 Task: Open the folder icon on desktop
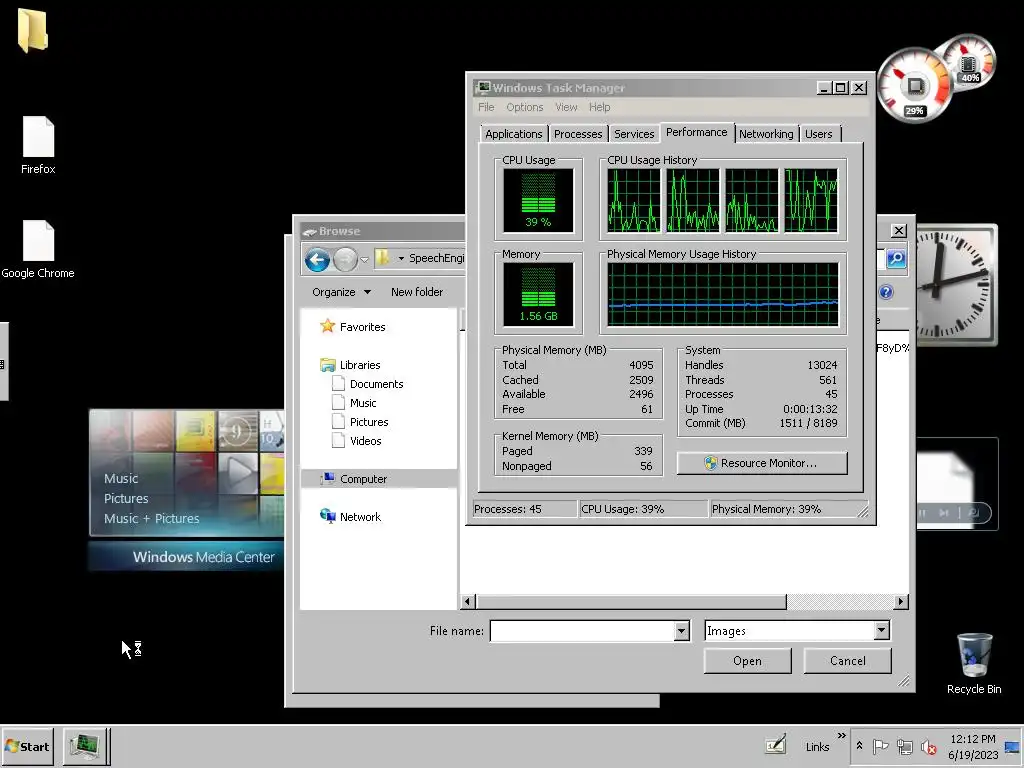(x=33, y=31)
